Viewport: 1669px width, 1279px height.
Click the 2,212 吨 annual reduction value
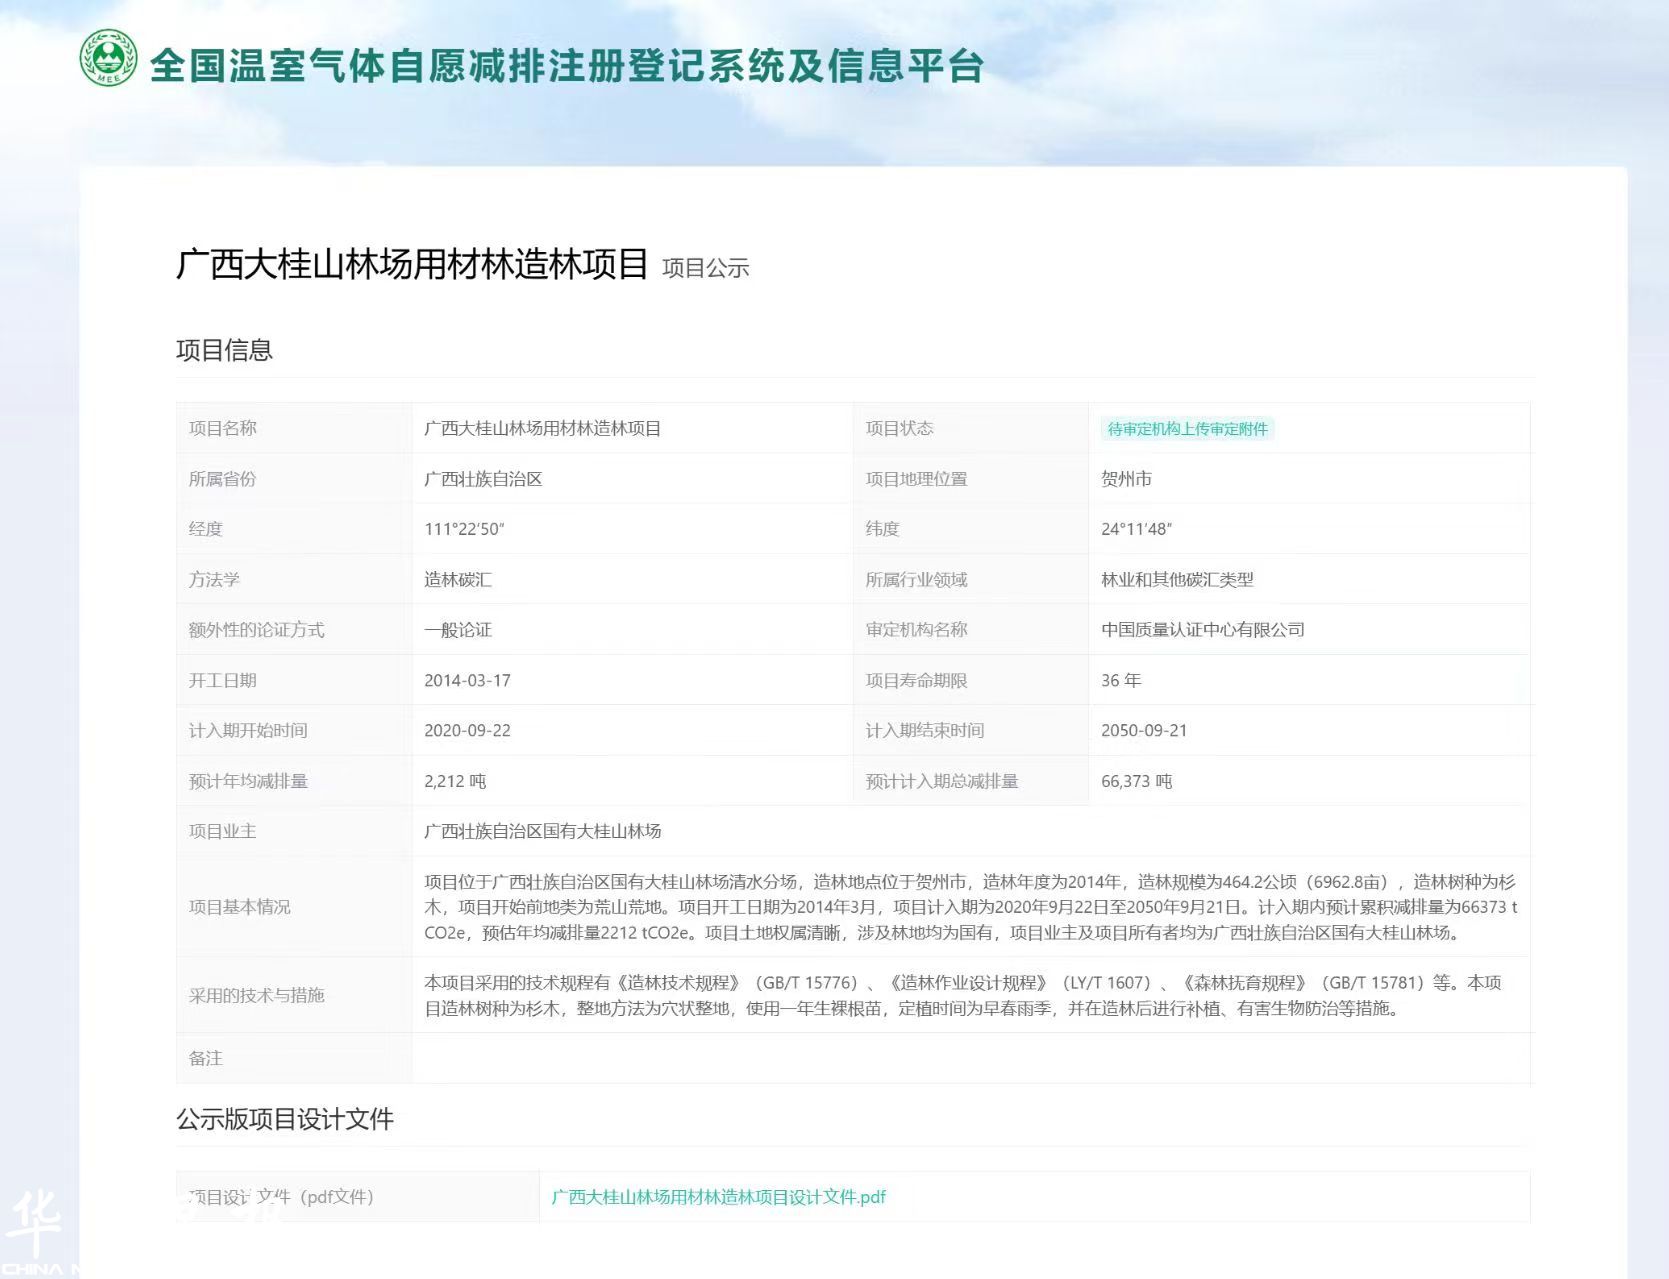(455, 781)
